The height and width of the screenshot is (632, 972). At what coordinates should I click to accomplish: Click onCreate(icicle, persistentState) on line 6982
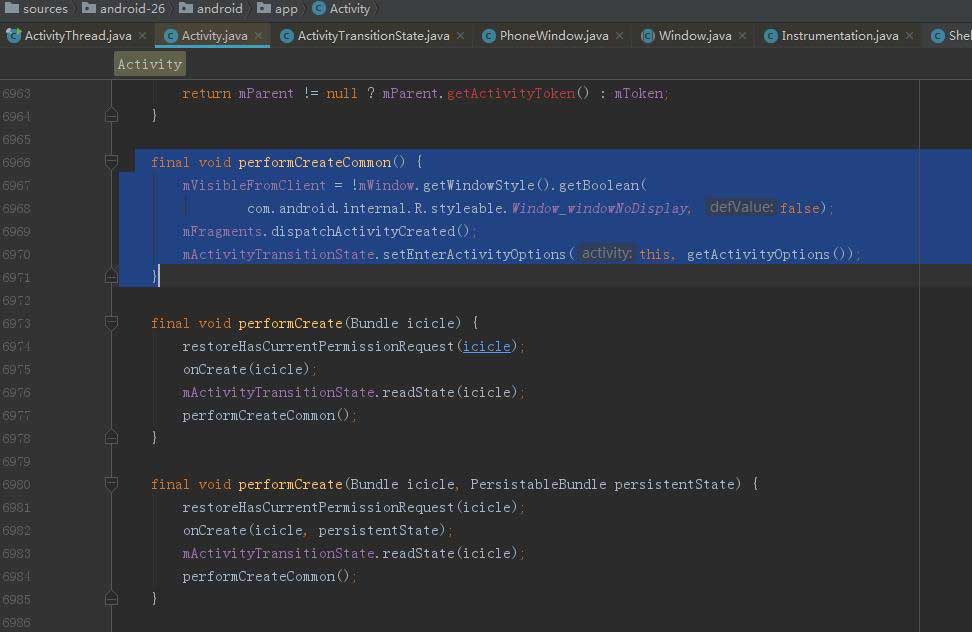coord(314,530)
